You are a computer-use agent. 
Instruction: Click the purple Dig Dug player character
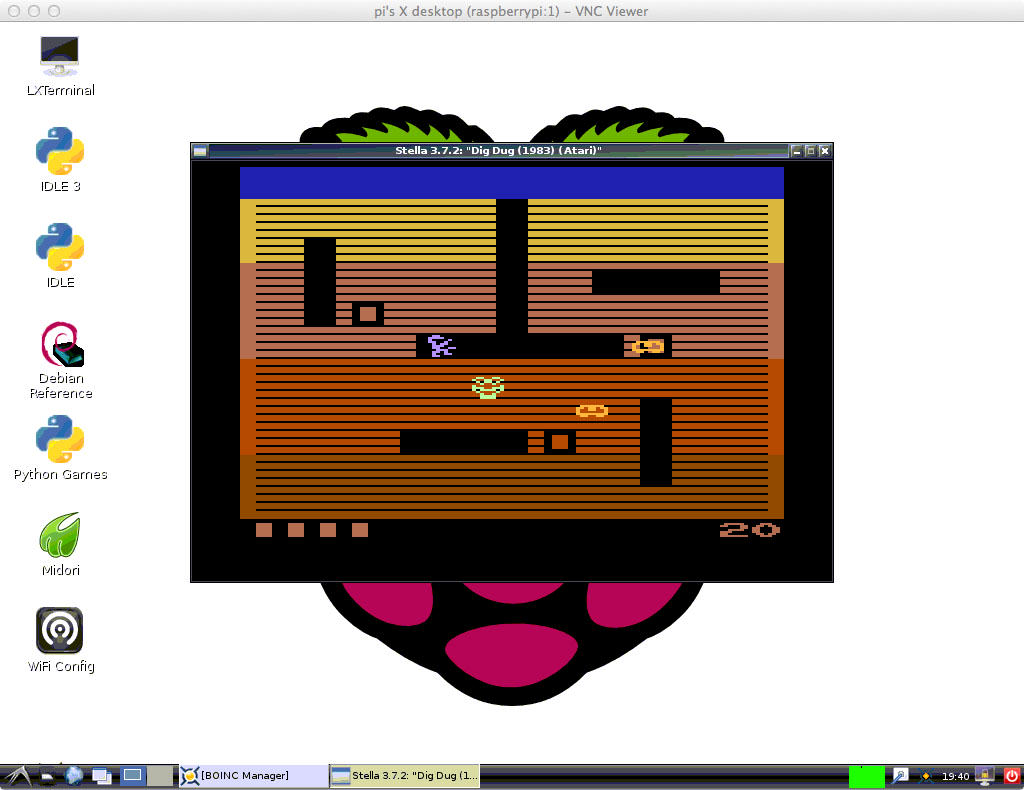tap(440, 346)
